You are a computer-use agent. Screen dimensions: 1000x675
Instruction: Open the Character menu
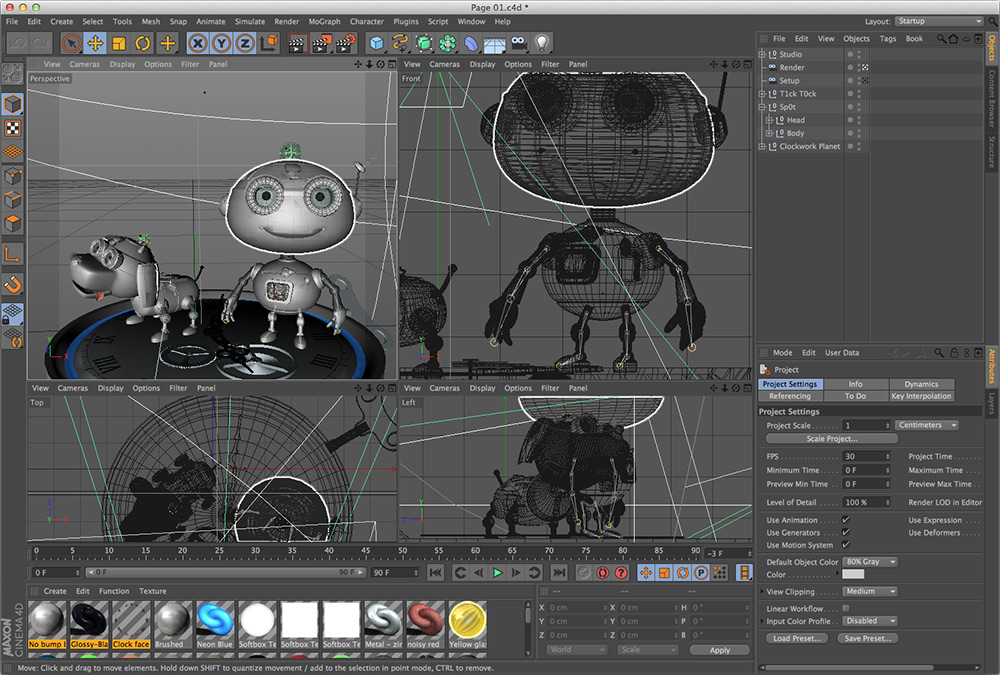(x=367, y=21)
